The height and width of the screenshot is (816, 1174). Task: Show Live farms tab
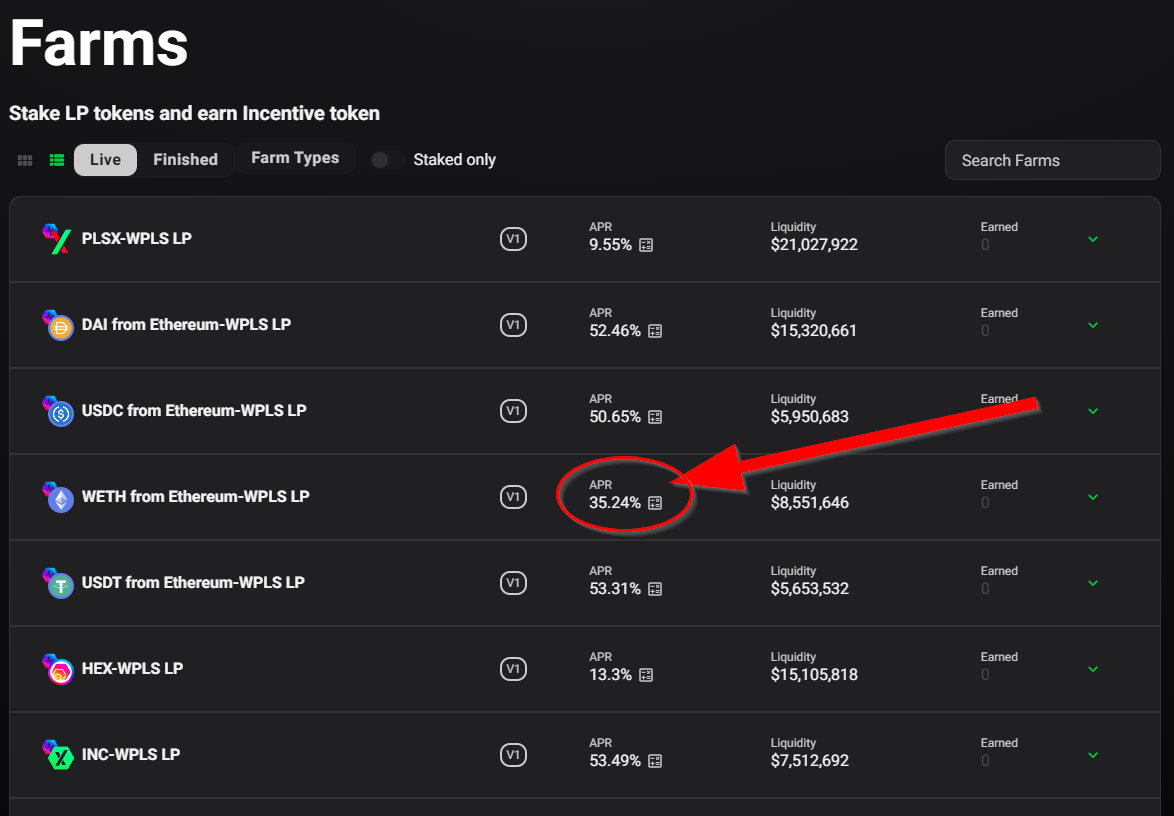point(106,160)
